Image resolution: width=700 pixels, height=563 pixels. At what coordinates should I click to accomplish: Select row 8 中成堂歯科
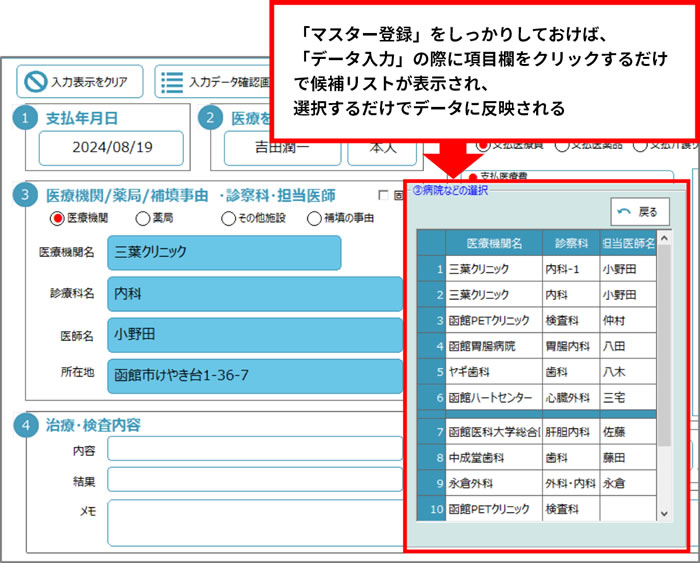point(537,458)
